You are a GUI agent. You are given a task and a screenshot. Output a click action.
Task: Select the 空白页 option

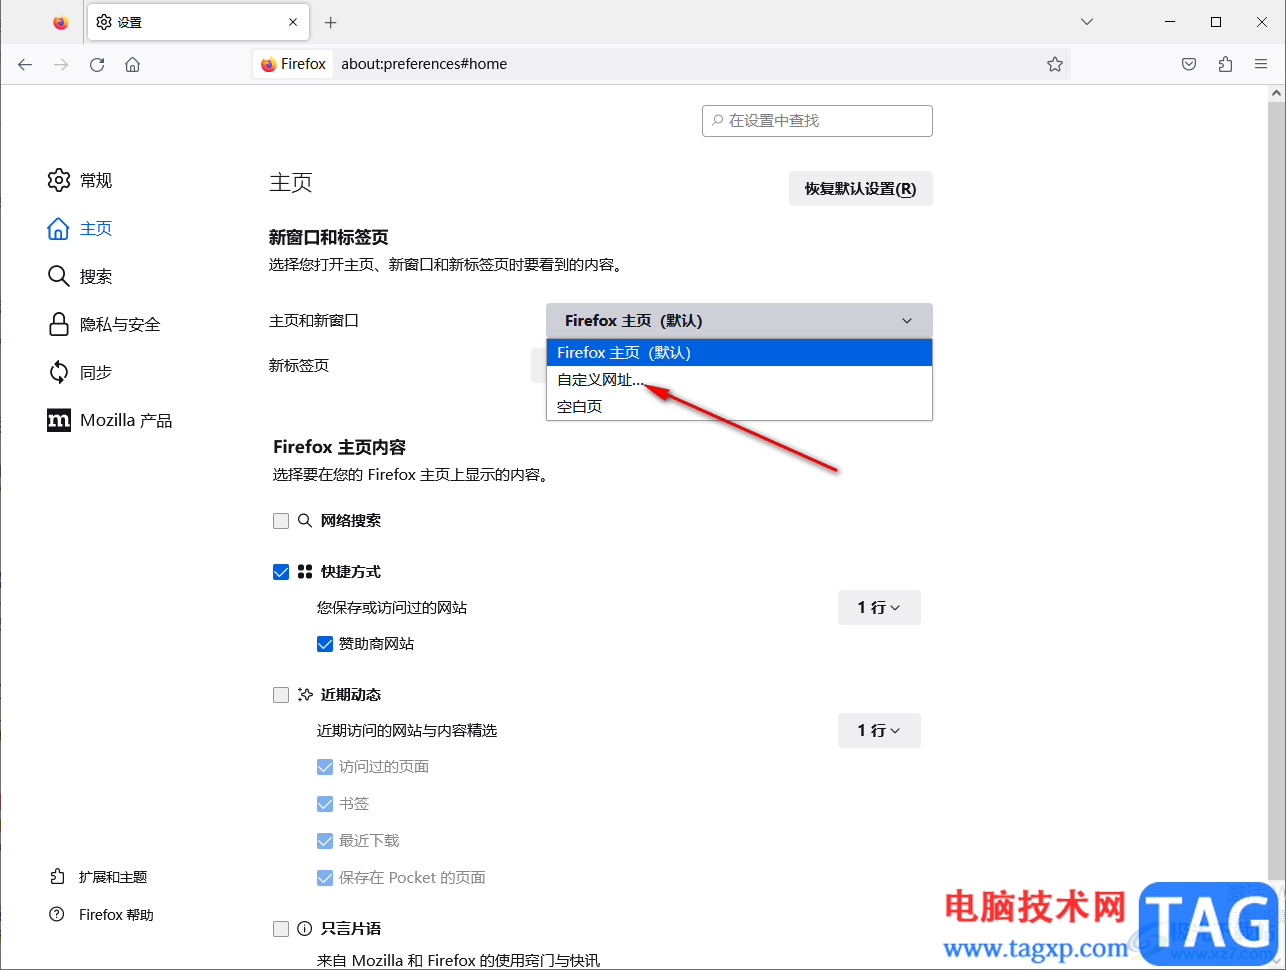click(x=739, y=407)
